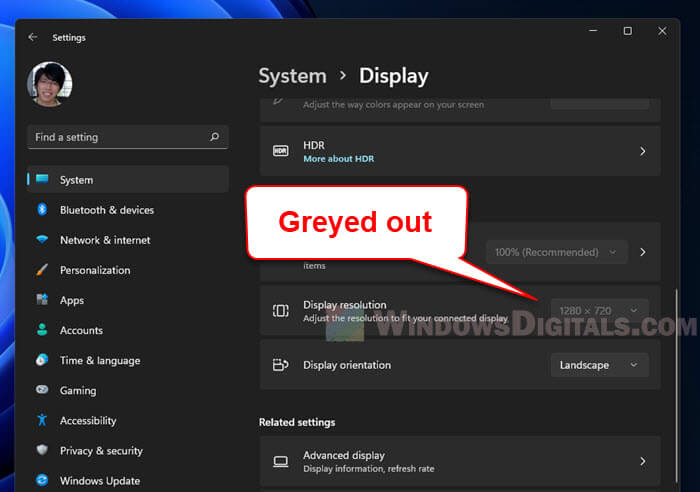Image resolution: width=700 pixels, height=492 pixels.
Task: Click the back arrow in Settings
Action: click(33, 37)
